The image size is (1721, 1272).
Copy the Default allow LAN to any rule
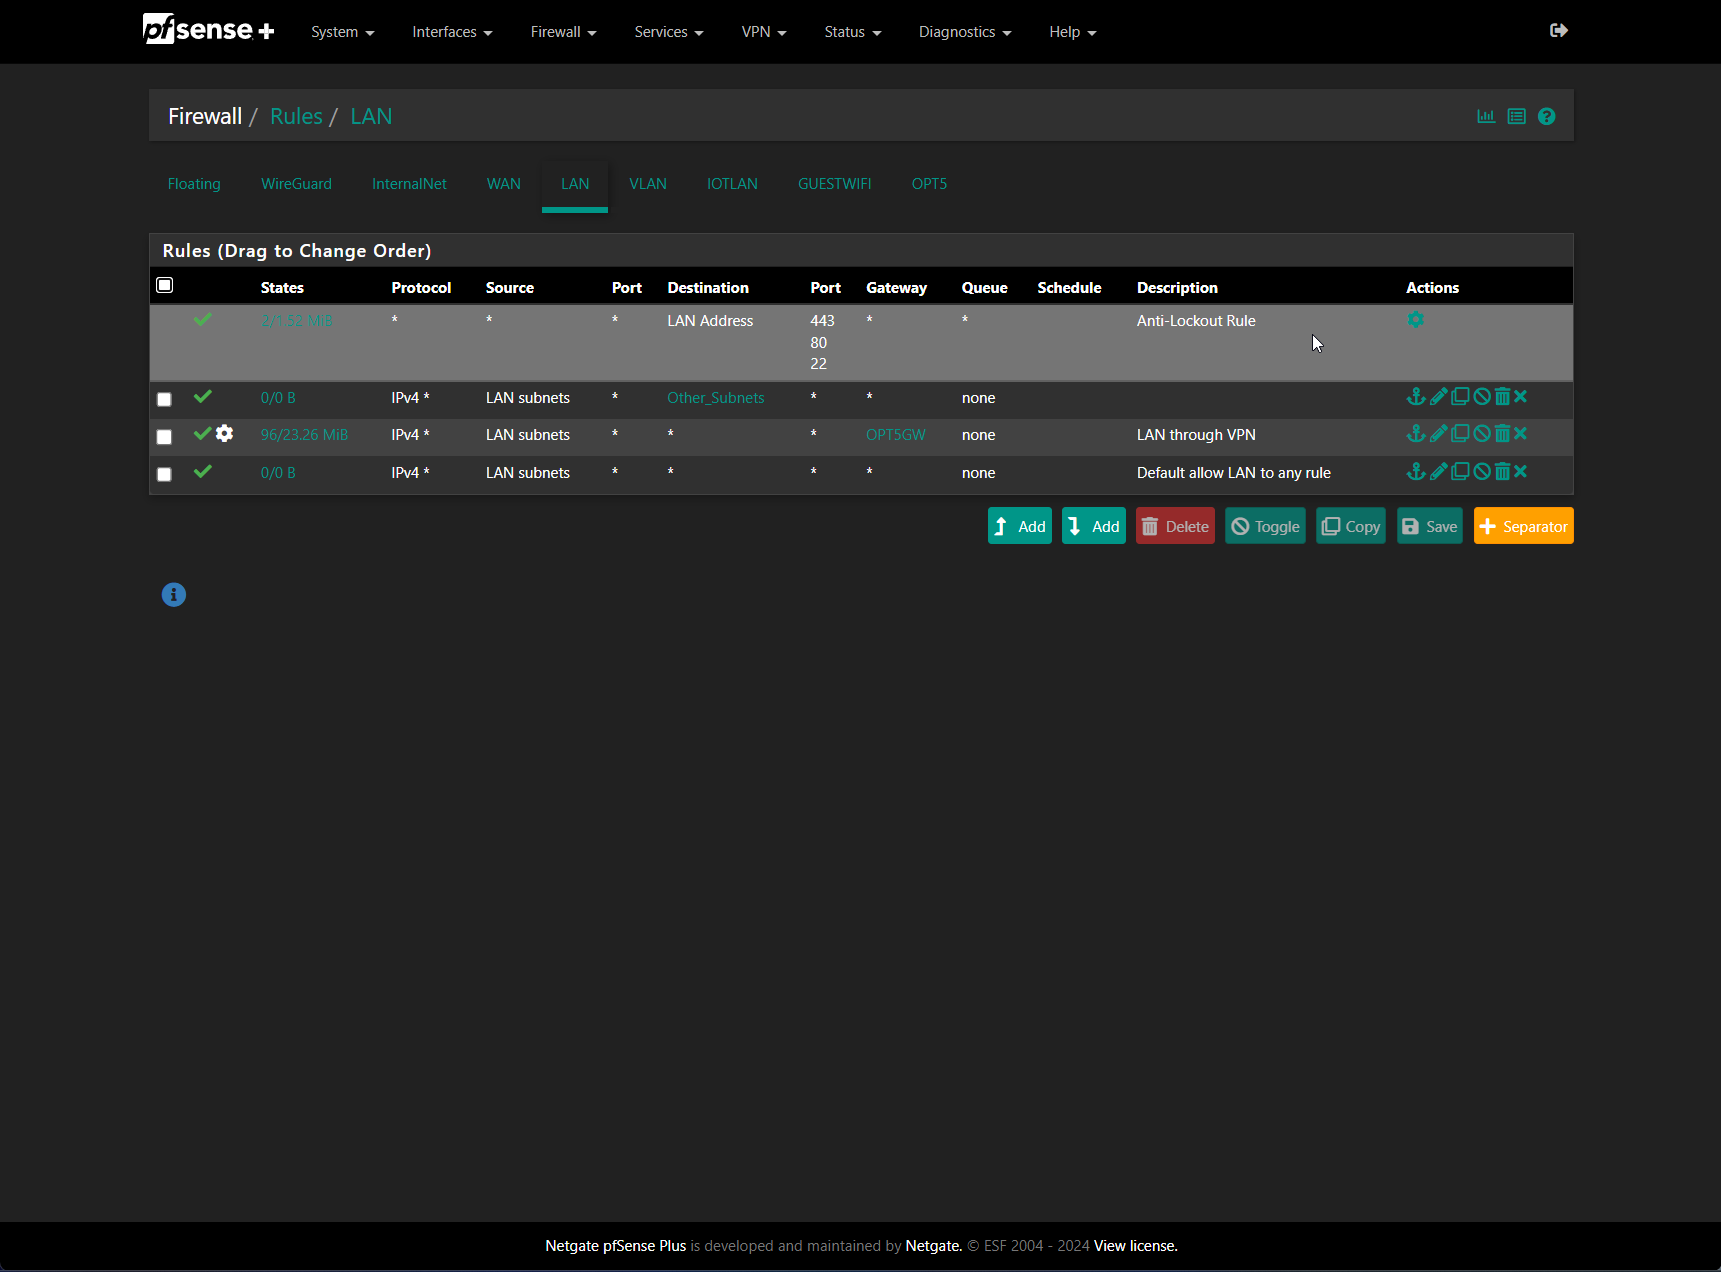(x=1460, y=472)
